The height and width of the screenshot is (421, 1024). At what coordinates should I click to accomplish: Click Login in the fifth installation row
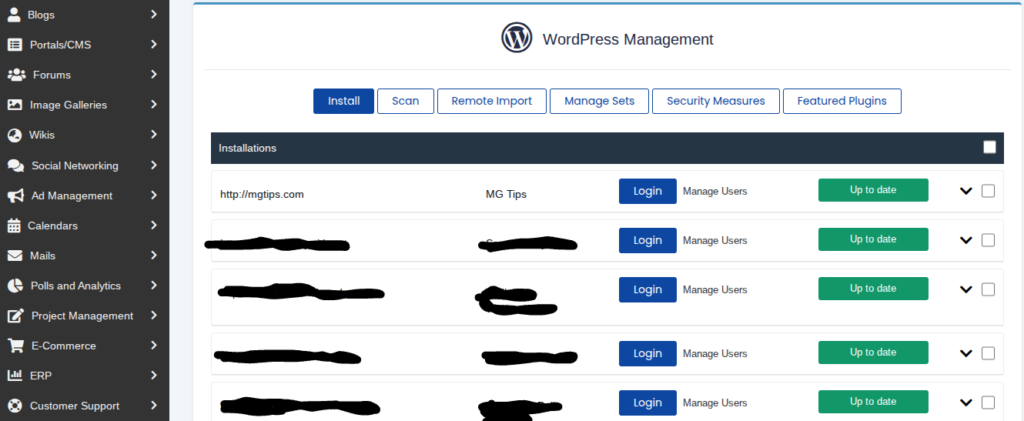(x=648, y=402)
